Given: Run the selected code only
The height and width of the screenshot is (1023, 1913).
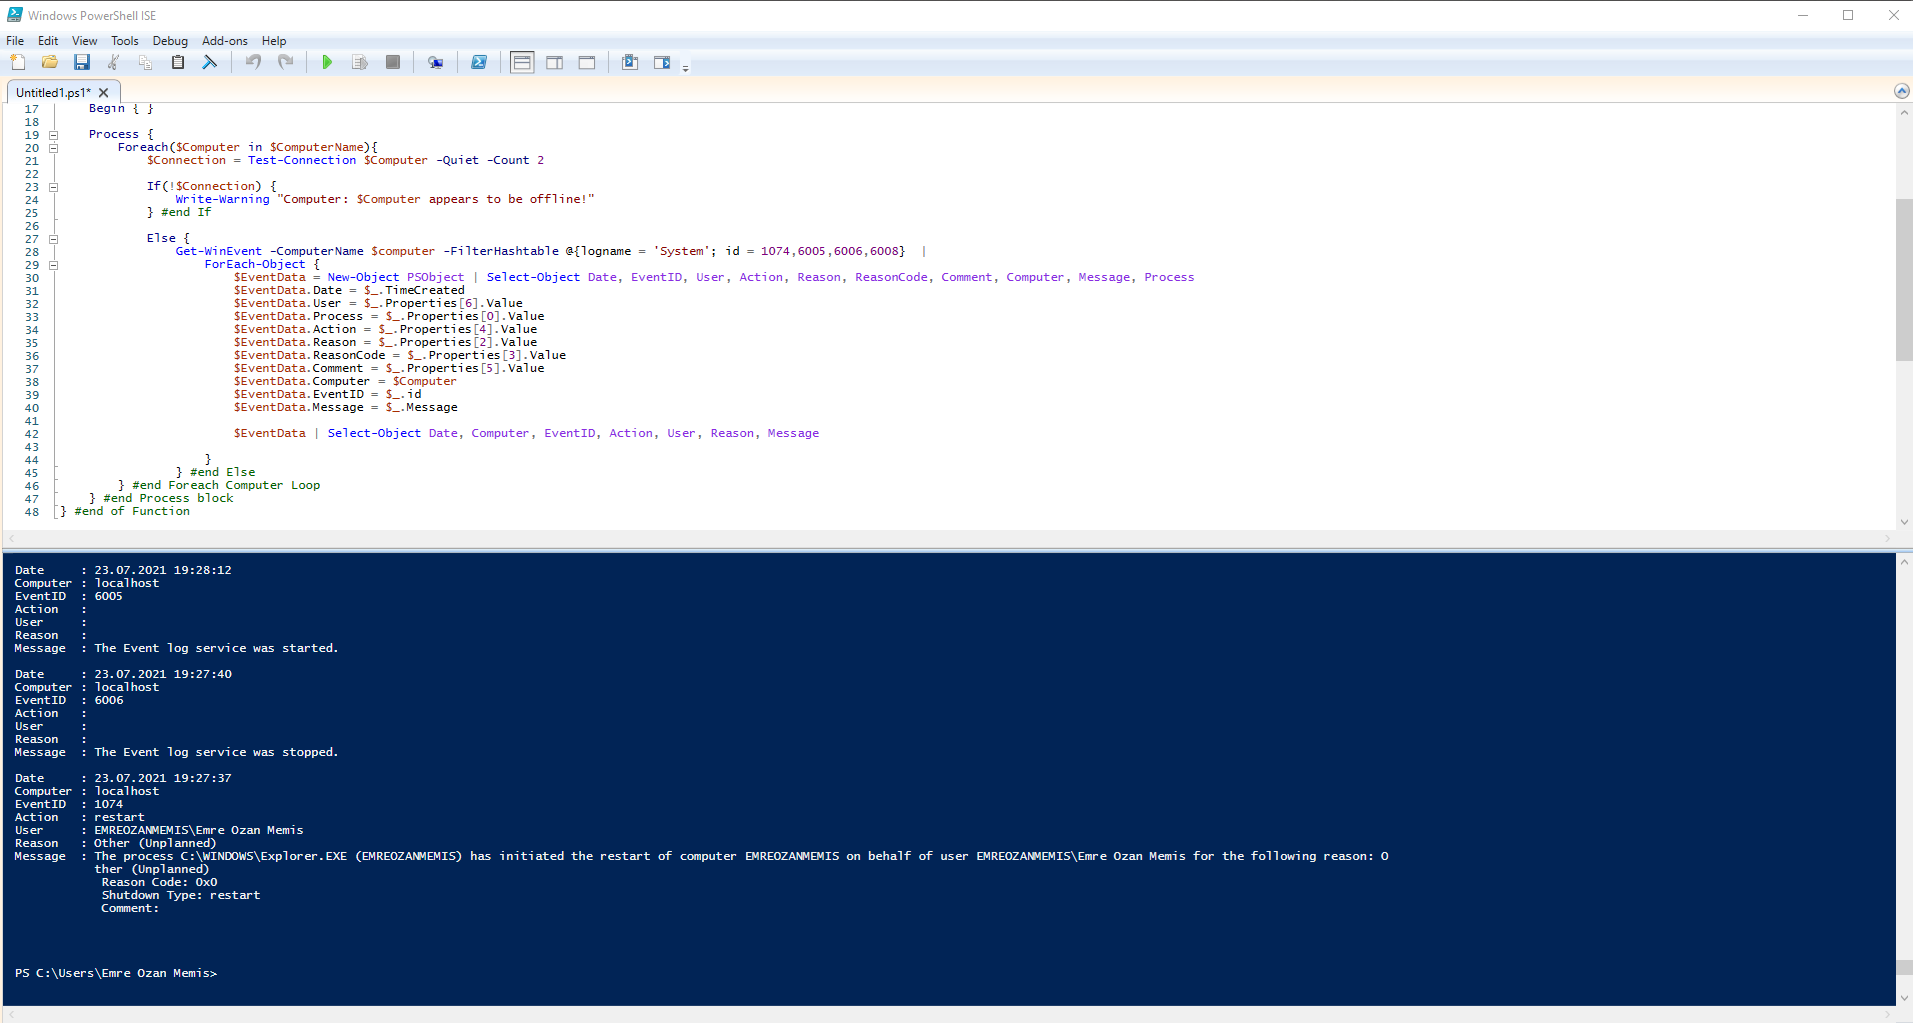Looking at the screenshot, I should coord(359,62).
